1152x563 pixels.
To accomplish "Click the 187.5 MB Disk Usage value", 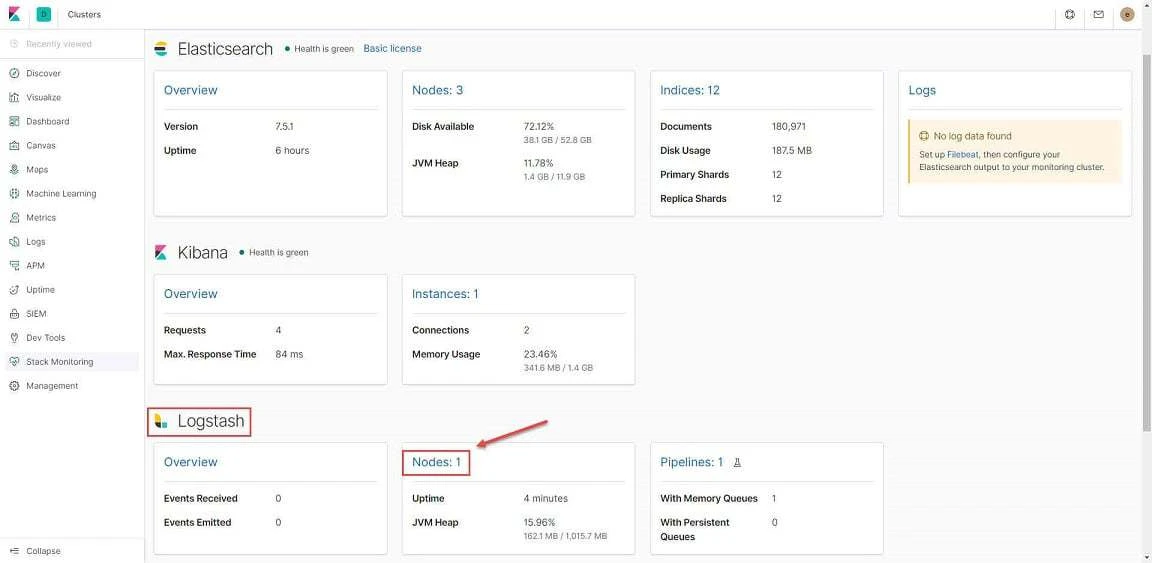I will [x=792, y=151].
